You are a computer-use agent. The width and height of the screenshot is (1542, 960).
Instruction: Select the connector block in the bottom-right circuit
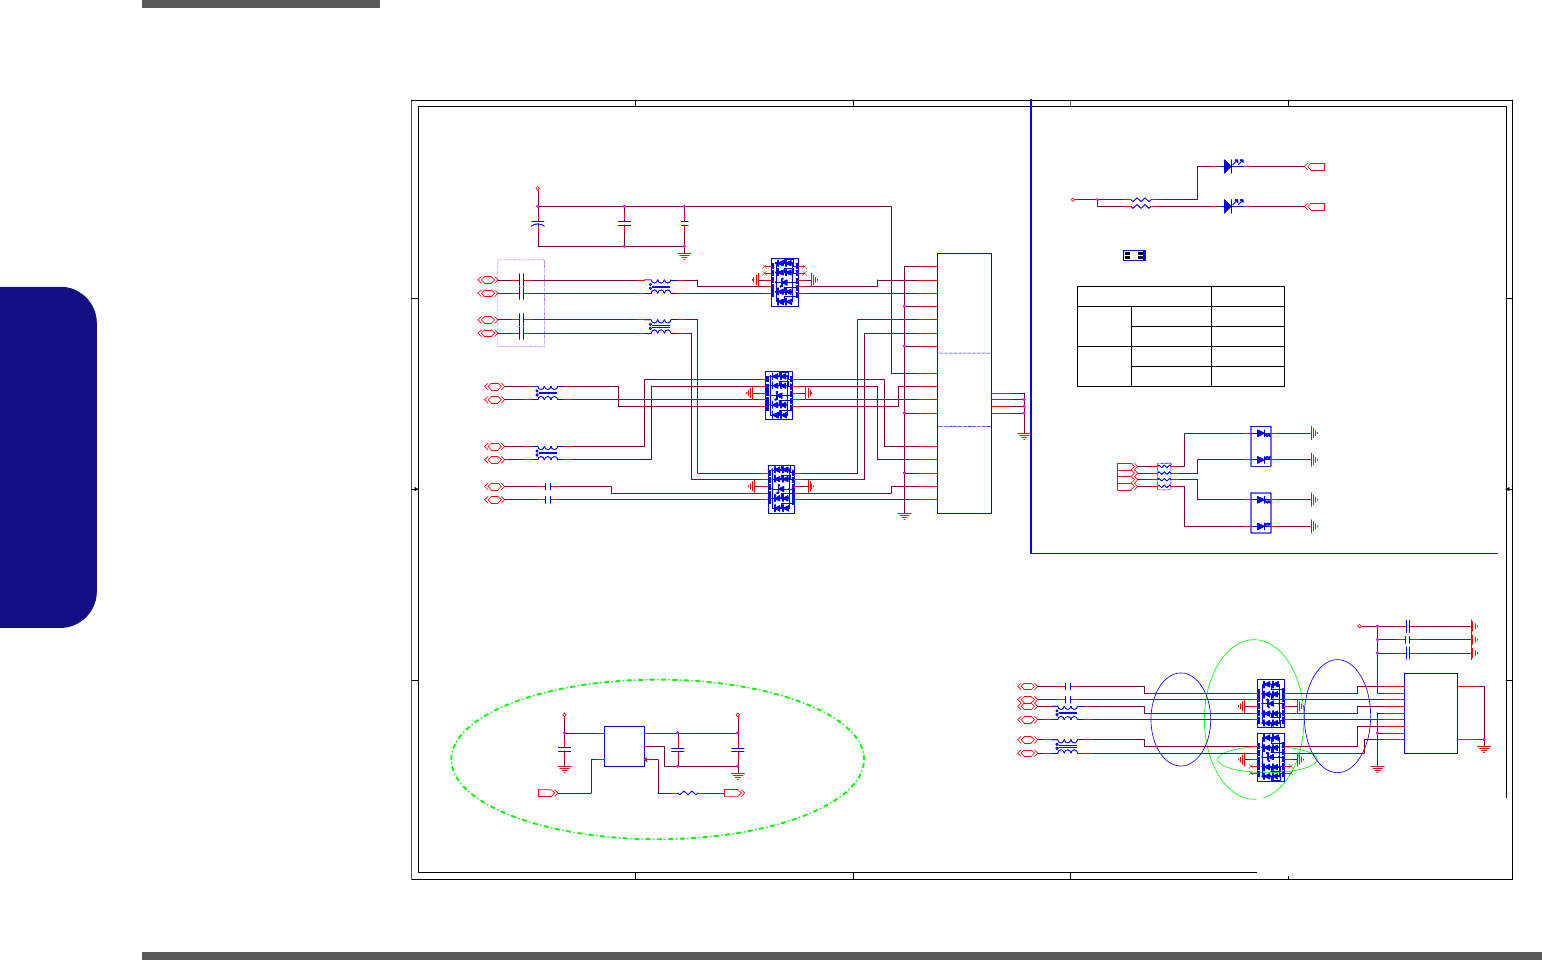click(1431, 714)
